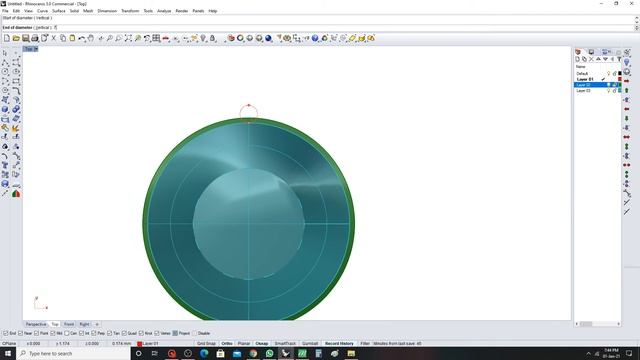Click the four-viewport layout icon
The image size is (640, 360).
coord(156,38)
